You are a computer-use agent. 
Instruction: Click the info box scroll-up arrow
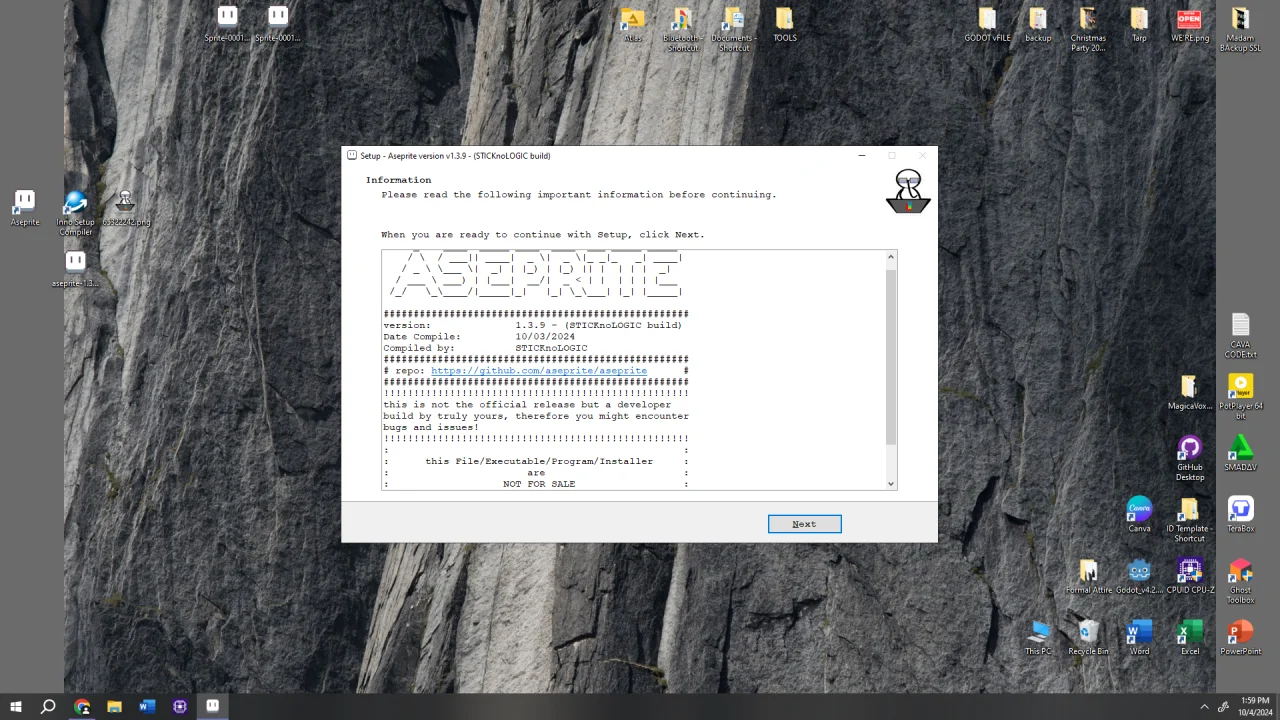(x=891, y=257)
